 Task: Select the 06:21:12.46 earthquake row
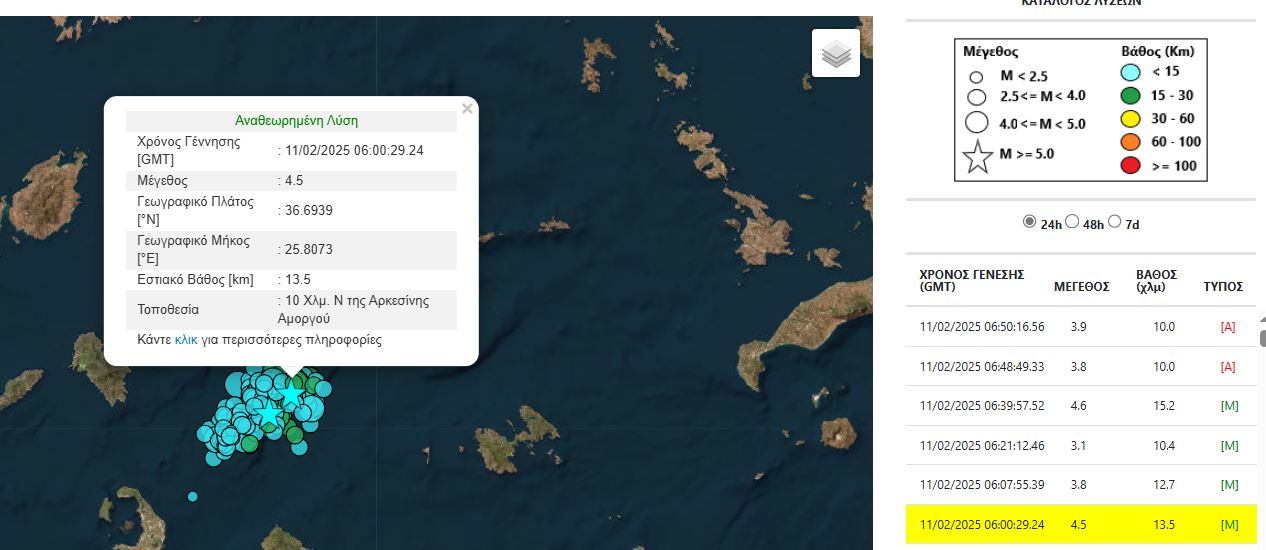point(1080,445)
